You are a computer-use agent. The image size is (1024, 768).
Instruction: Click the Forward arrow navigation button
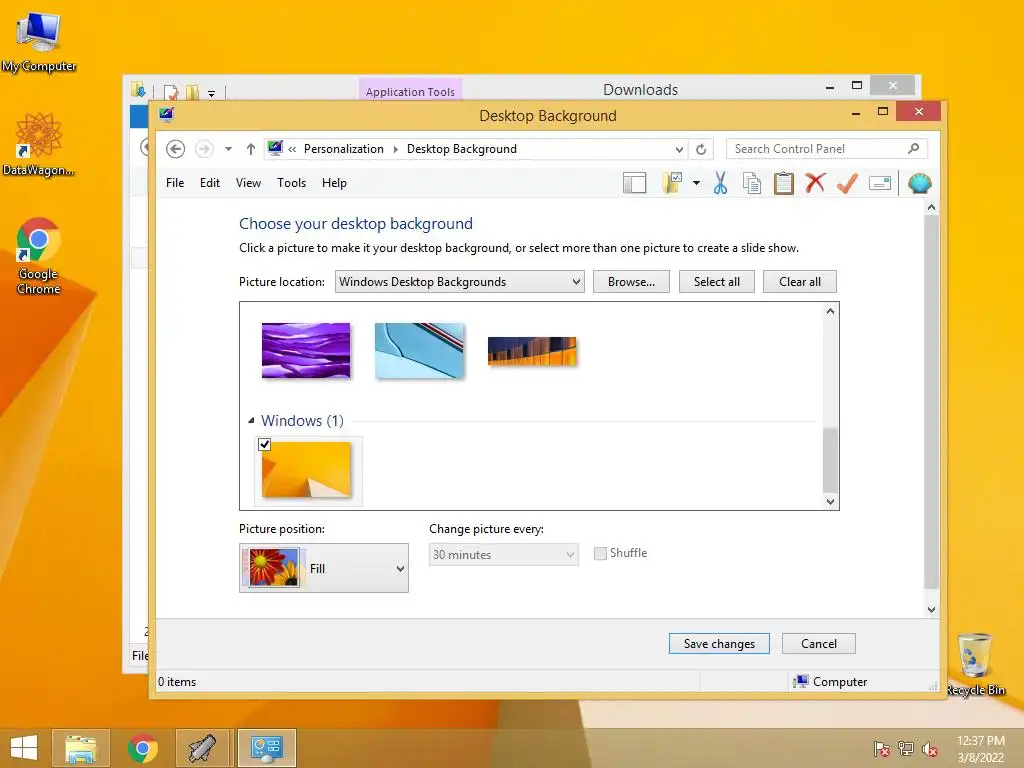pos(204,149)
